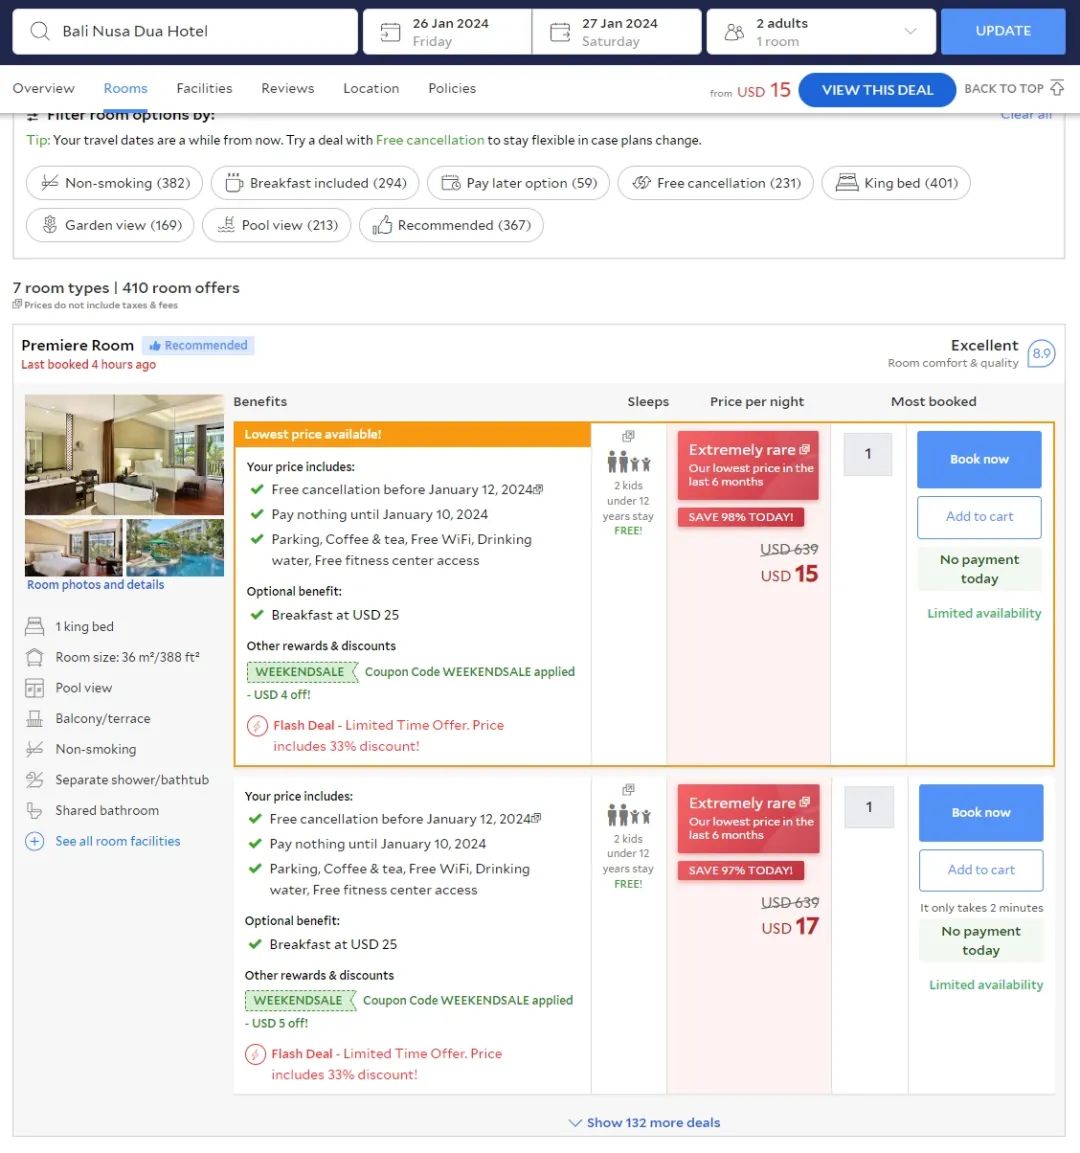Click the Bali Nusa Dua Hotel search field
Screen dimensions: 1080x1153
[x=185, y=32]
